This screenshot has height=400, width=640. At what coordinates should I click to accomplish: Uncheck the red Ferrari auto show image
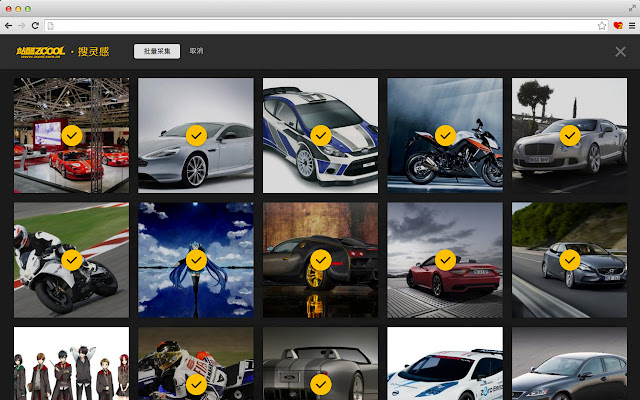(x=72, y=136)
